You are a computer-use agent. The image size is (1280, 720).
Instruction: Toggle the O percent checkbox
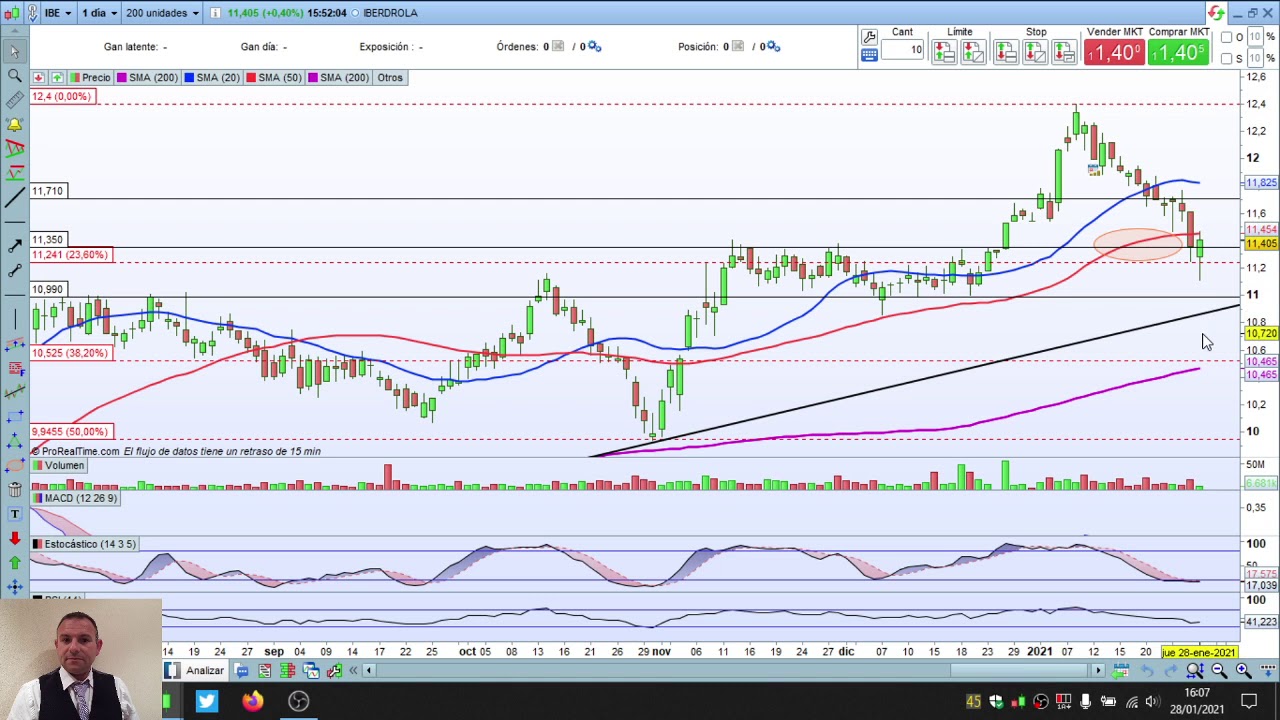[1227, 37]
